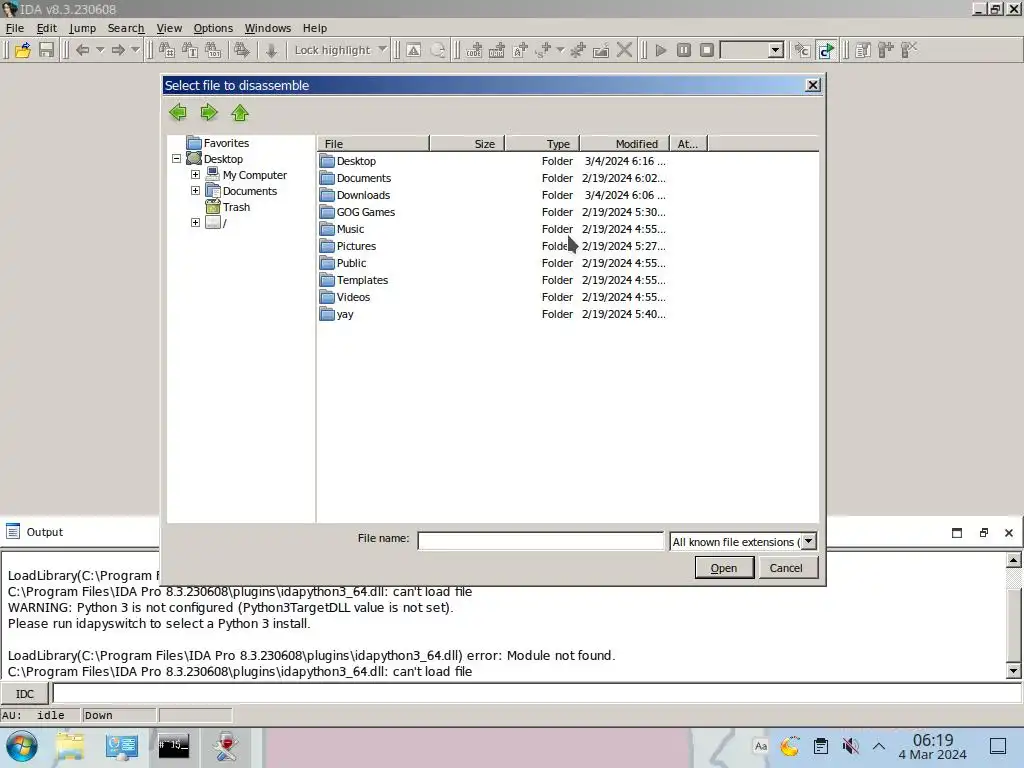The height and width of the screenshot is (768, 1024).
Task: Open the Windows Start button
Action: point(22,746)
